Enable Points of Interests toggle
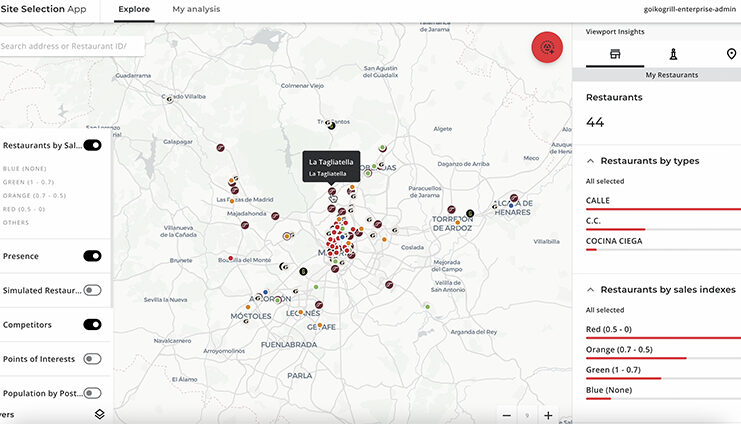The image size is (741, 424). [x=92, y=359]
